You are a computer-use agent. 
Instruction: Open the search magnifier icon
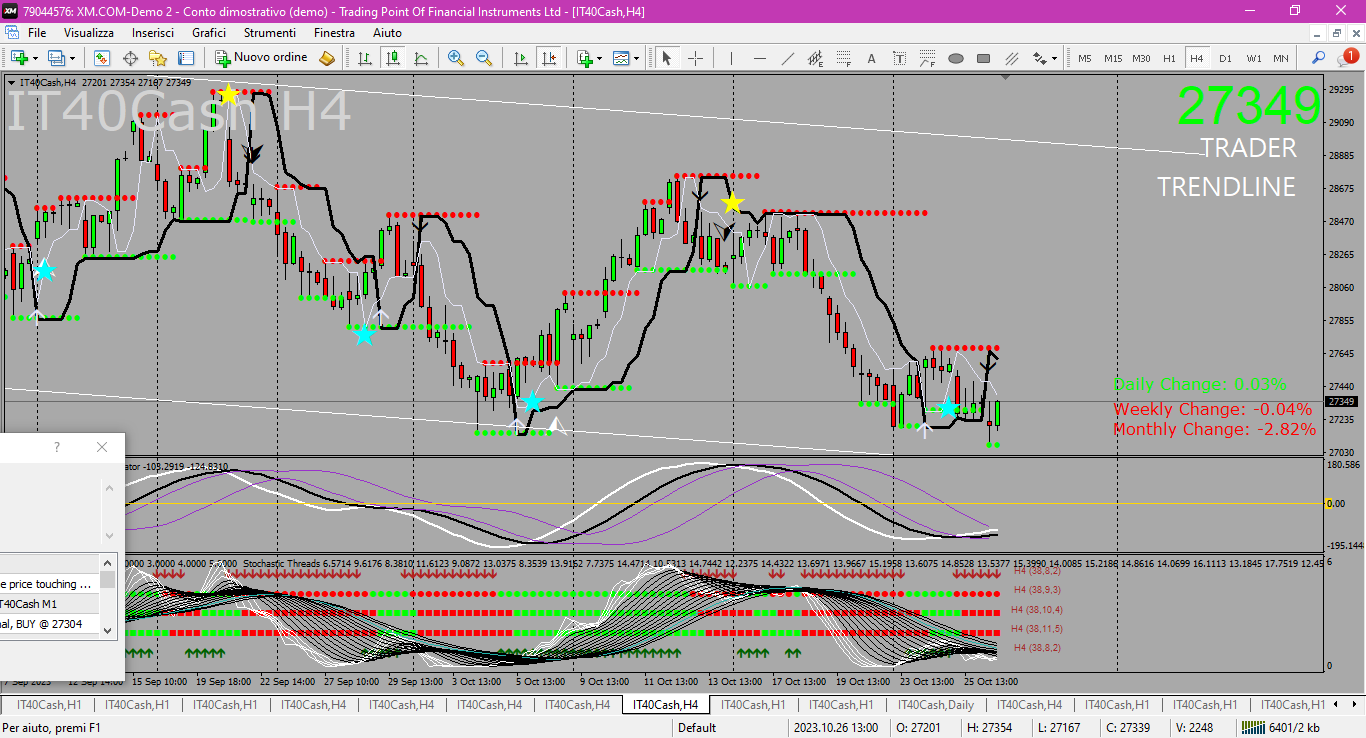point(1319,58)
